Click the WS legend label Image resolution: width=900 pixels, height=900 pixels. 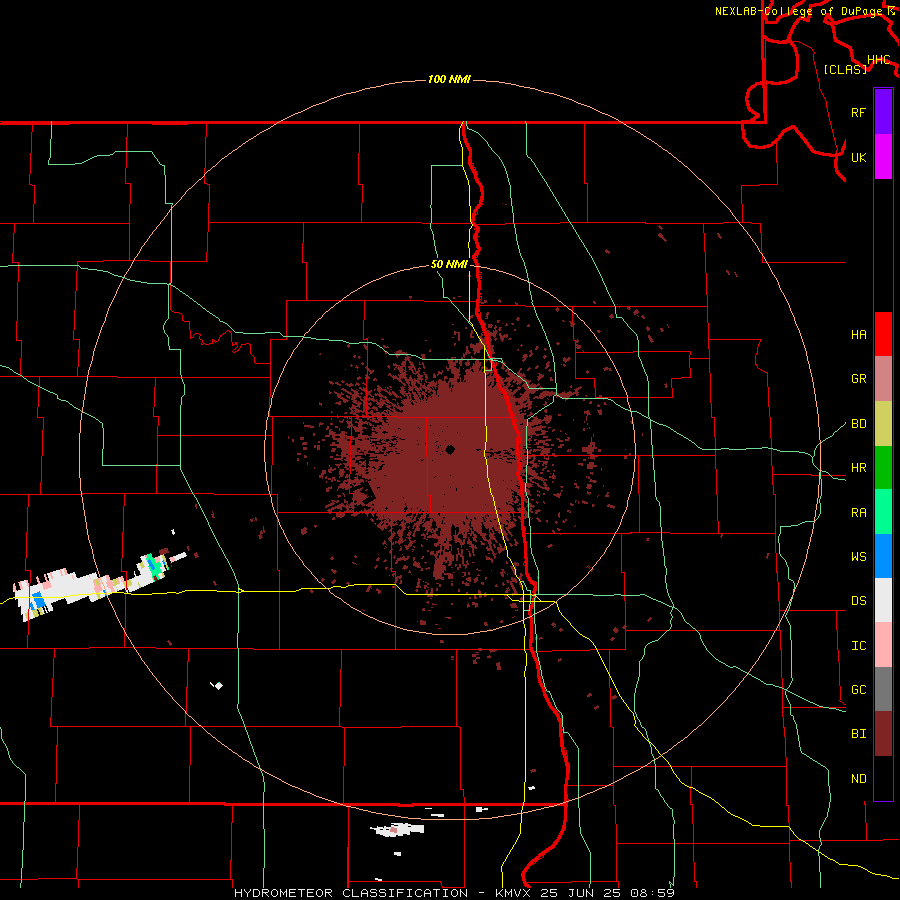[x=858, y=557]
